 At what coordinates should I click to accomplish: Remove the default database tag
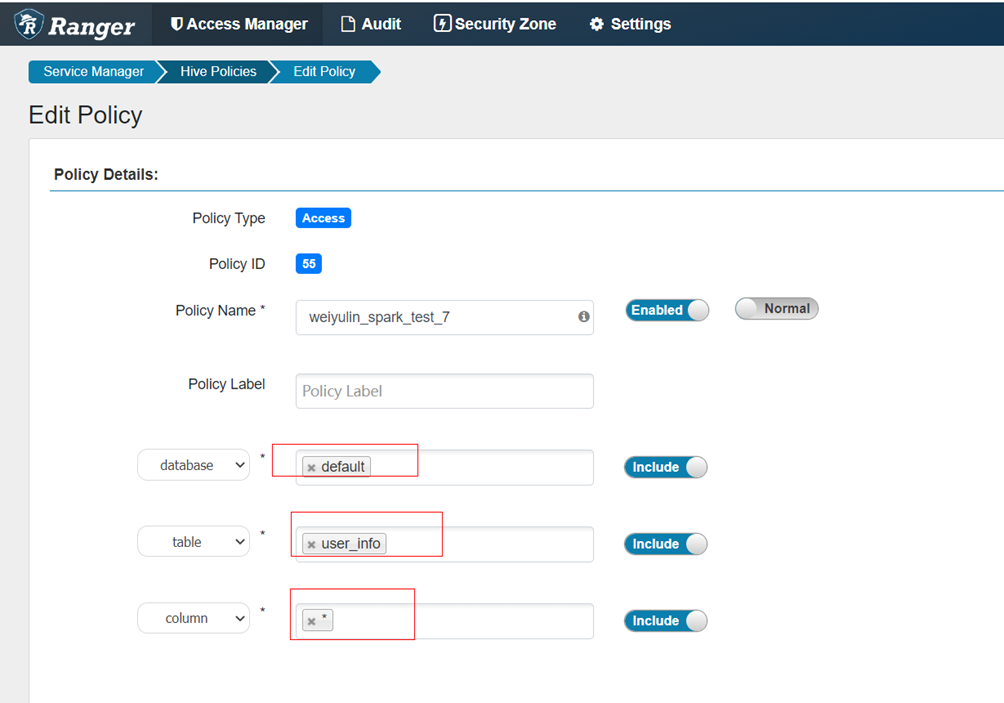click(311, 468)
